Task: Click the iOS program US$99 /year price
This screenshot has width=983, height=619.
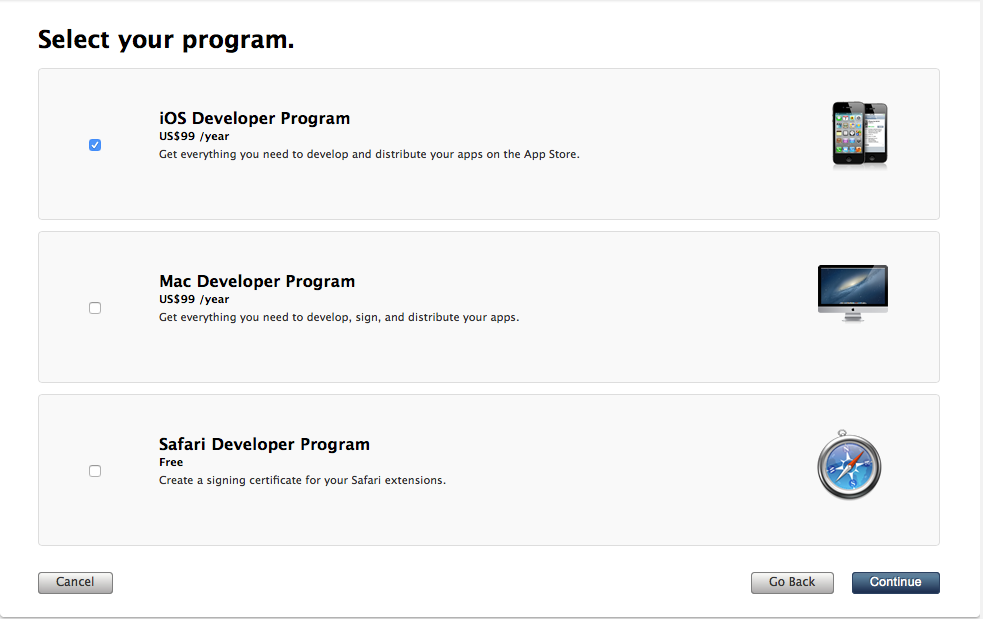Action: [x=194, y=136]
